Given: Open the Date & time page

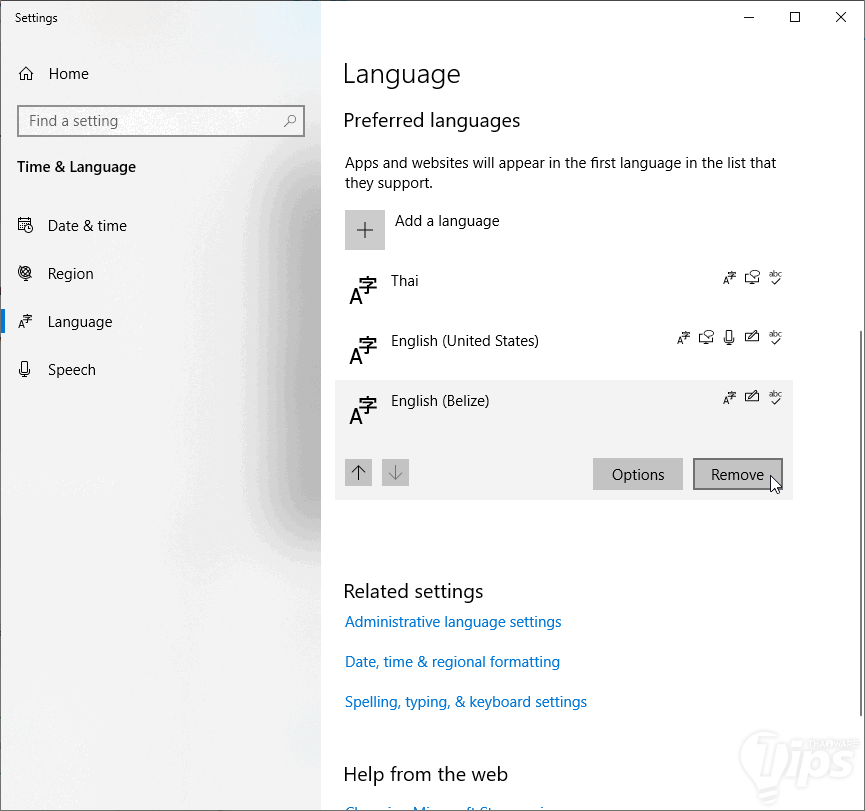Looking at the screenshot, I should point(87,226).
